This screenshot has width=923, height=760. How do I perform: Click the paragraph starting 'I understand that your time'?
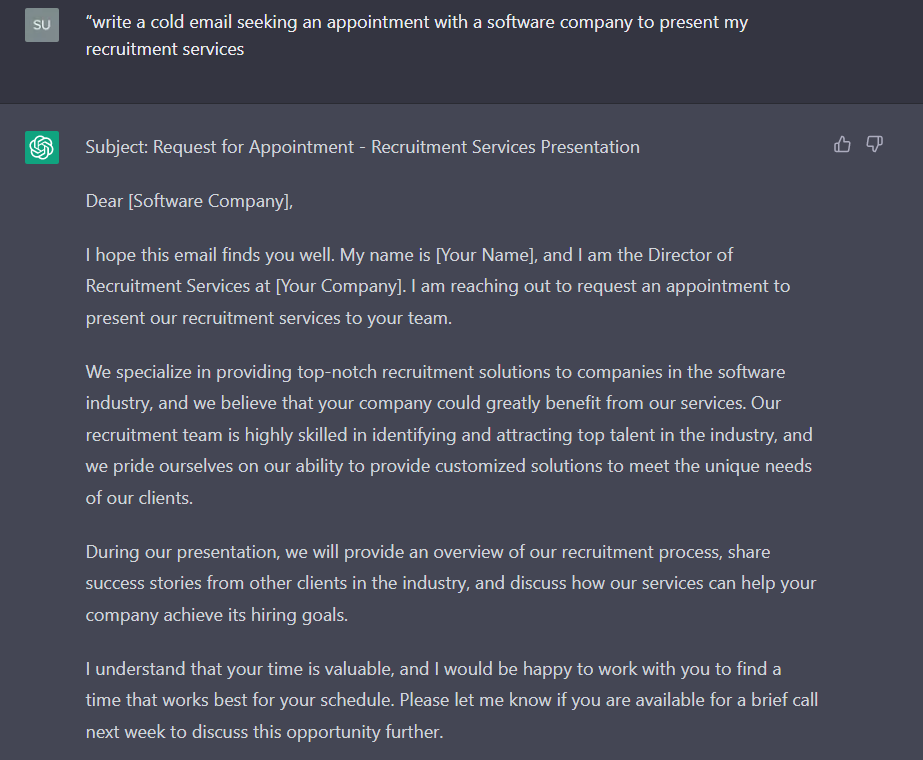coord(452,700)
